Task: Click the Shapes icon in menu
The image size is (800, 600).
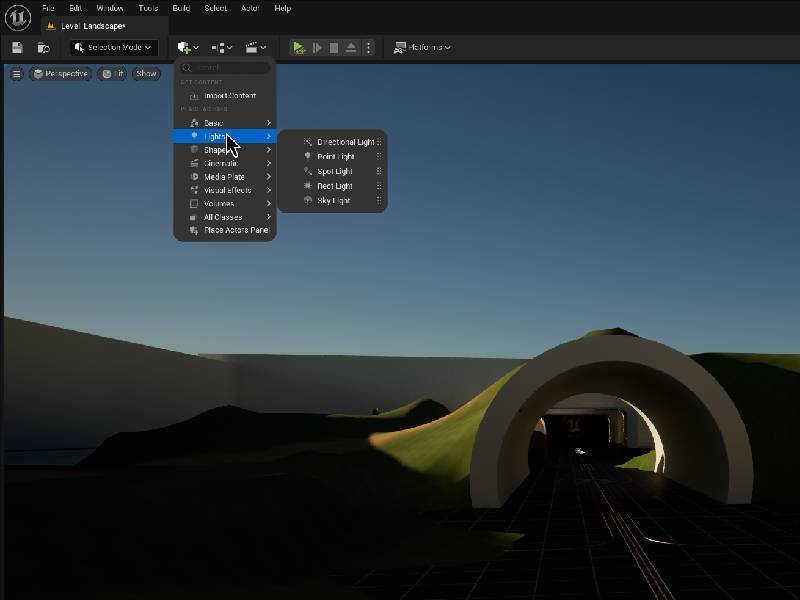Action: (x=194, y=150)
